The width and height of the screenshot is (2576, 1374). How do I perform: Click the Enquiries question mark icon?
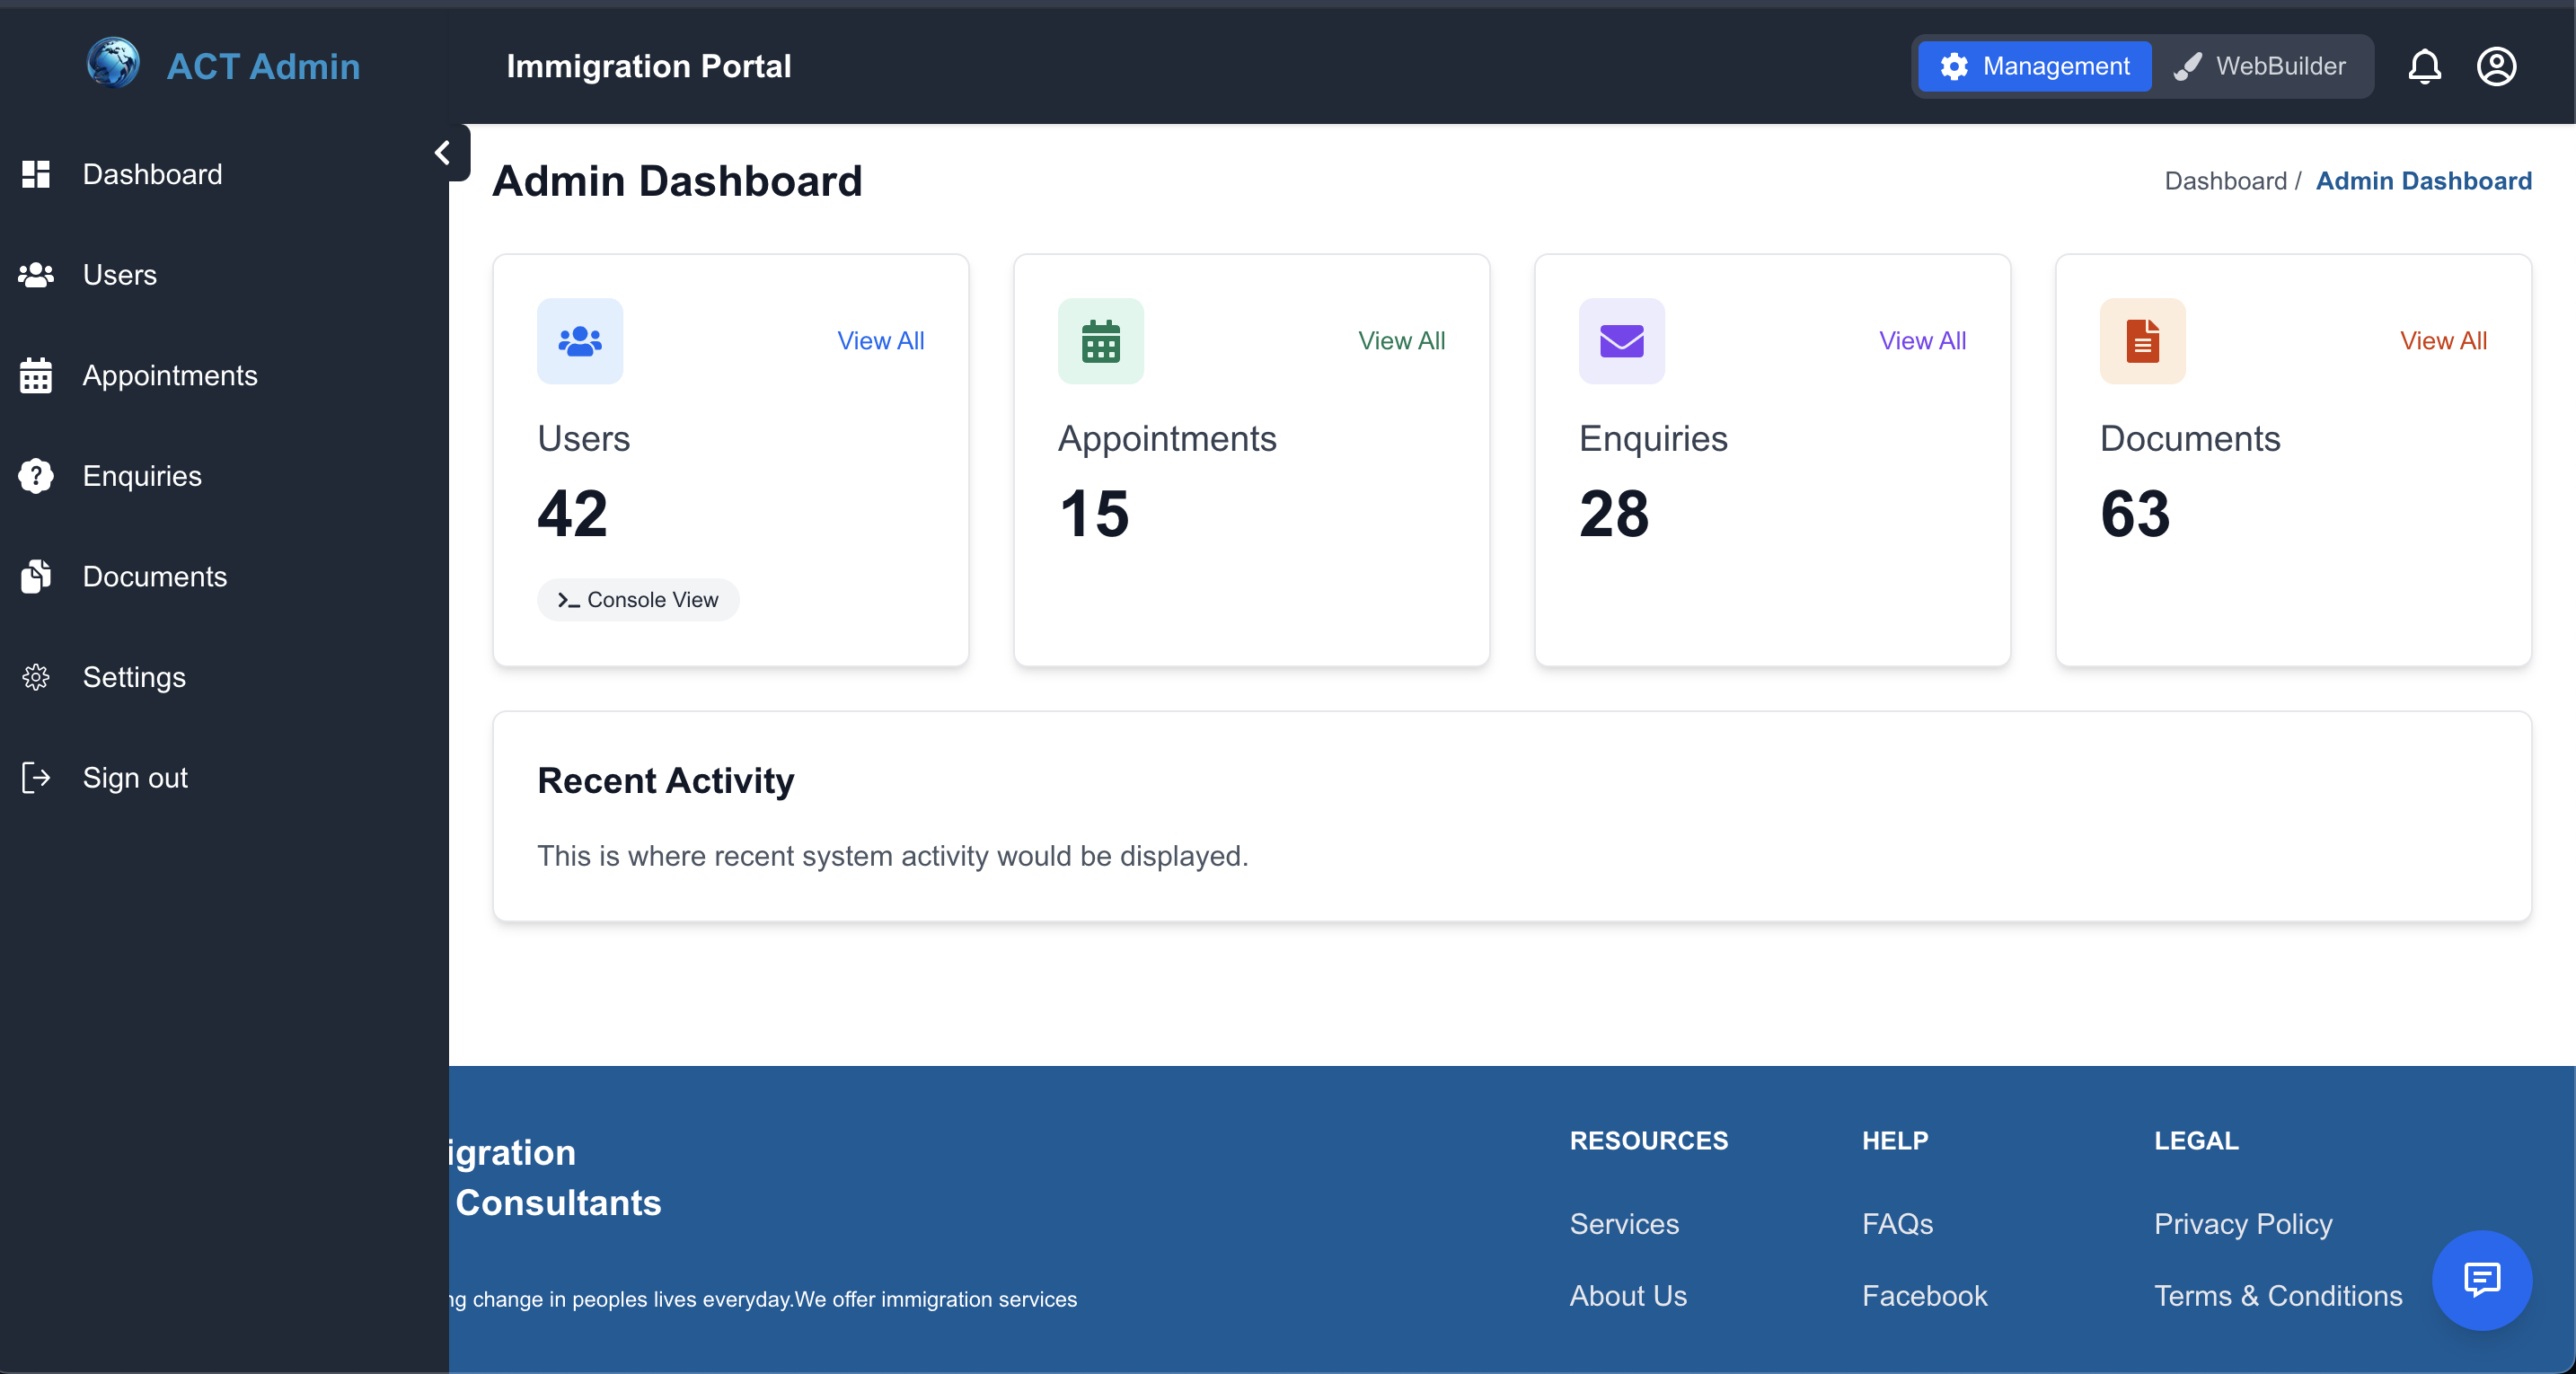pyautogui.click(x=36, y=476)
